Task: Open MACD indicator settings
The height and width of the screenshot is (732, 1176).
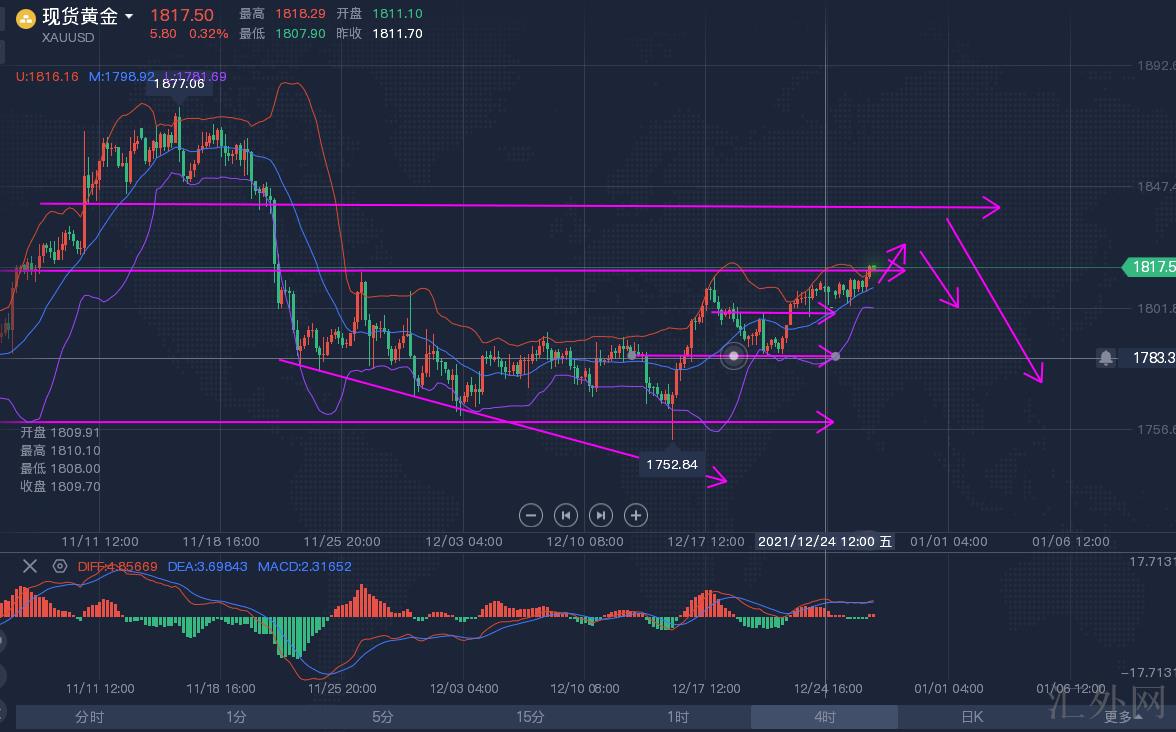Action: pyautogui.click(x=60, y=566)
